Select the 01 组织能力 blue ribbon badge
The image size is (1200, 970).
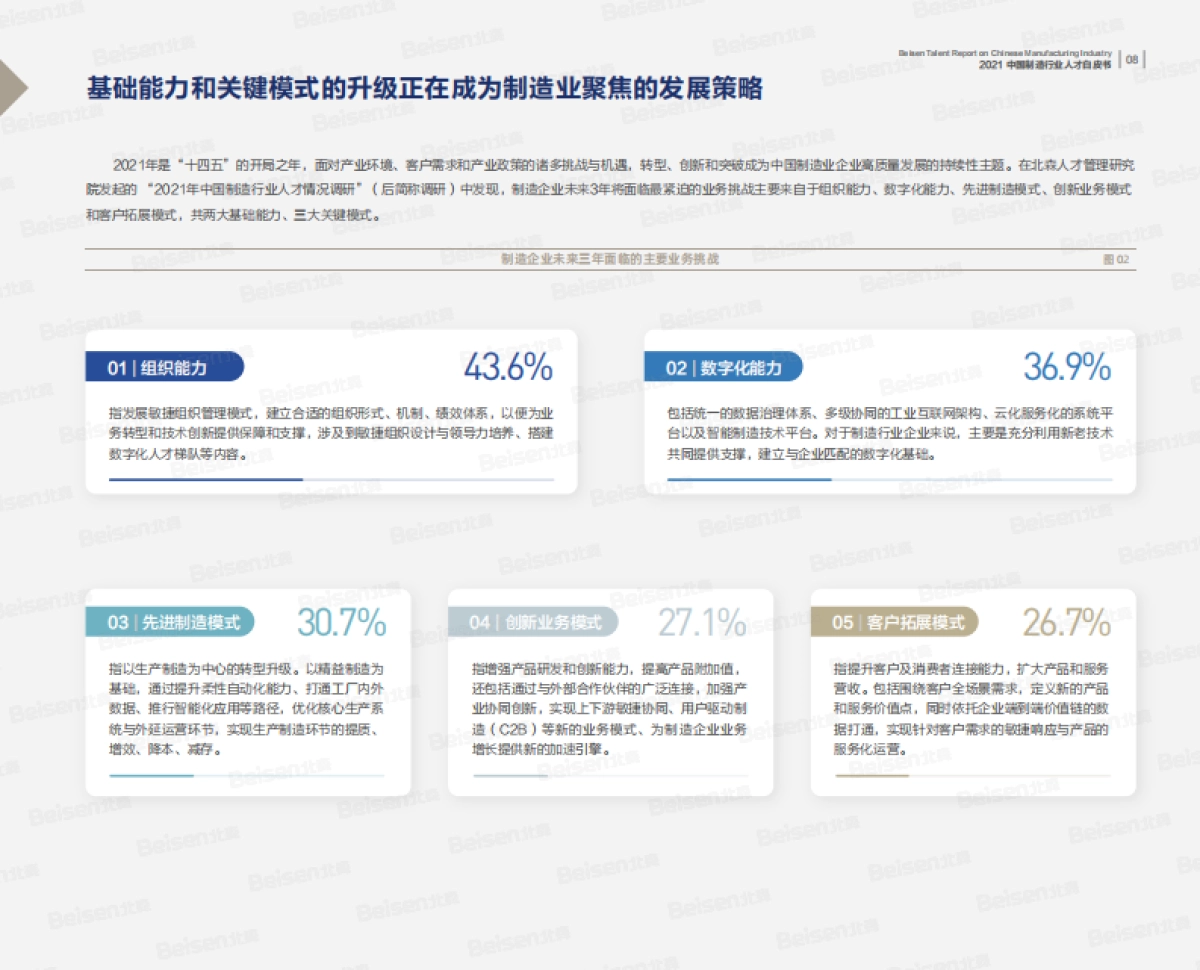(x=165, y=367)
